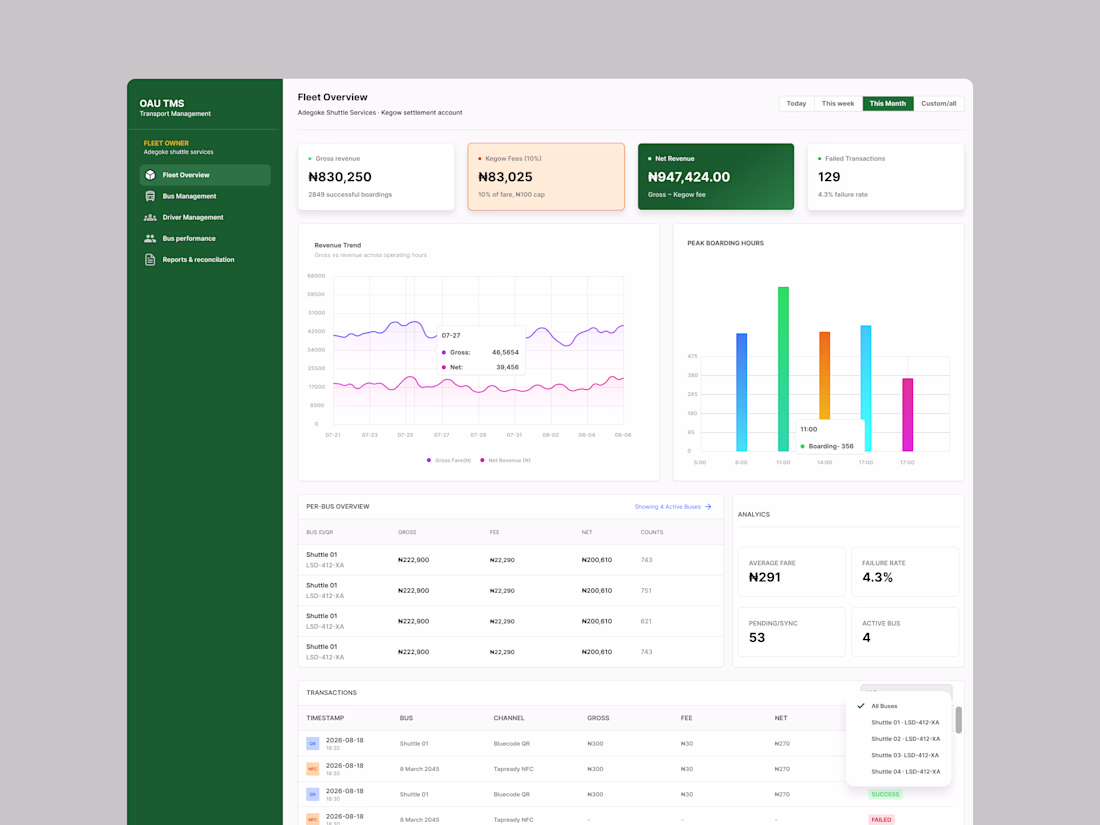This screenshot has height=825, width=1100.
Task: Open Reports & reconciliation page
Action: coord(205,260)
